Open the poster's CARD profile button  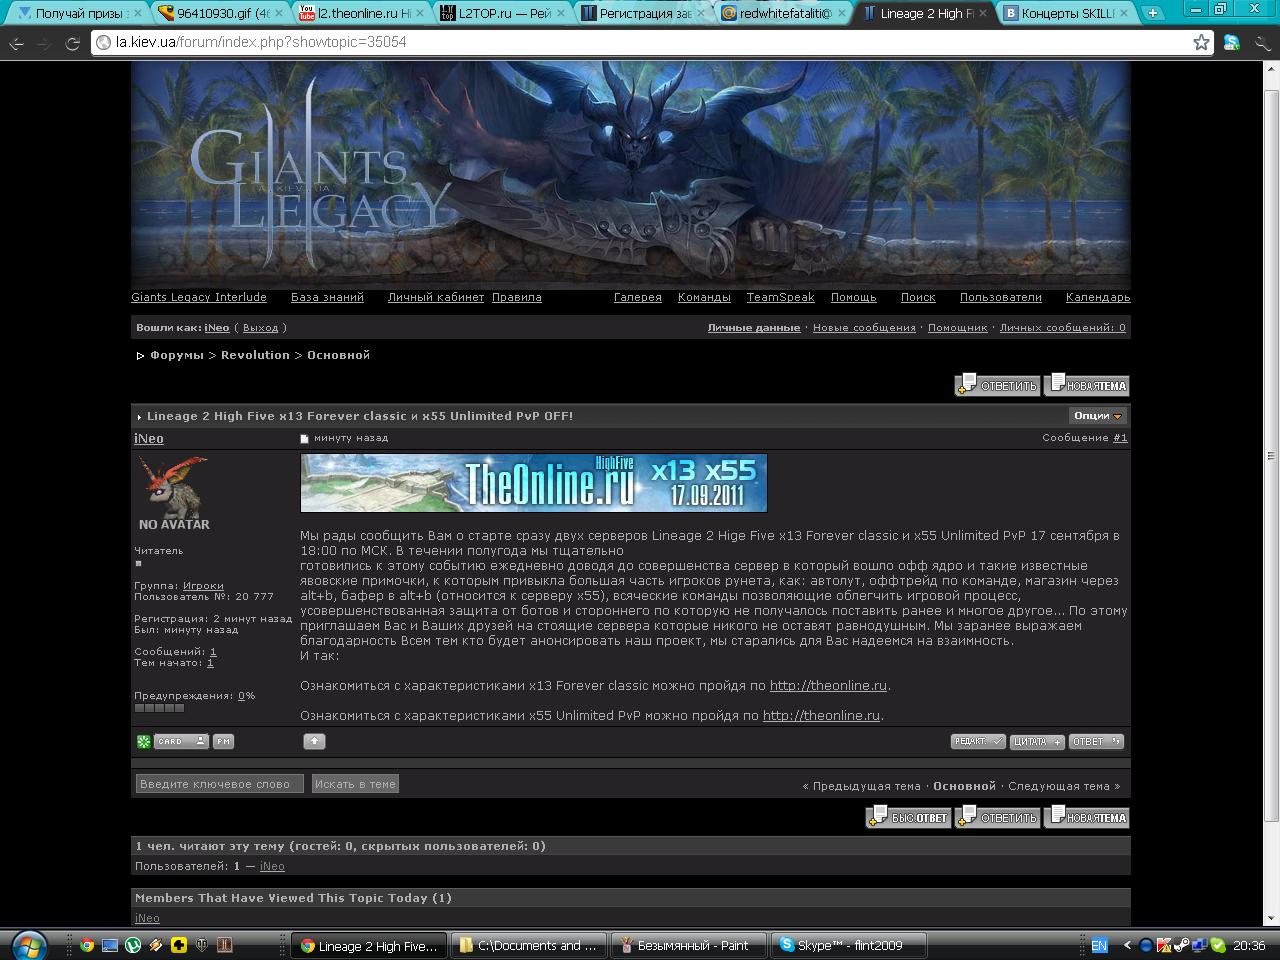[181, 741]
